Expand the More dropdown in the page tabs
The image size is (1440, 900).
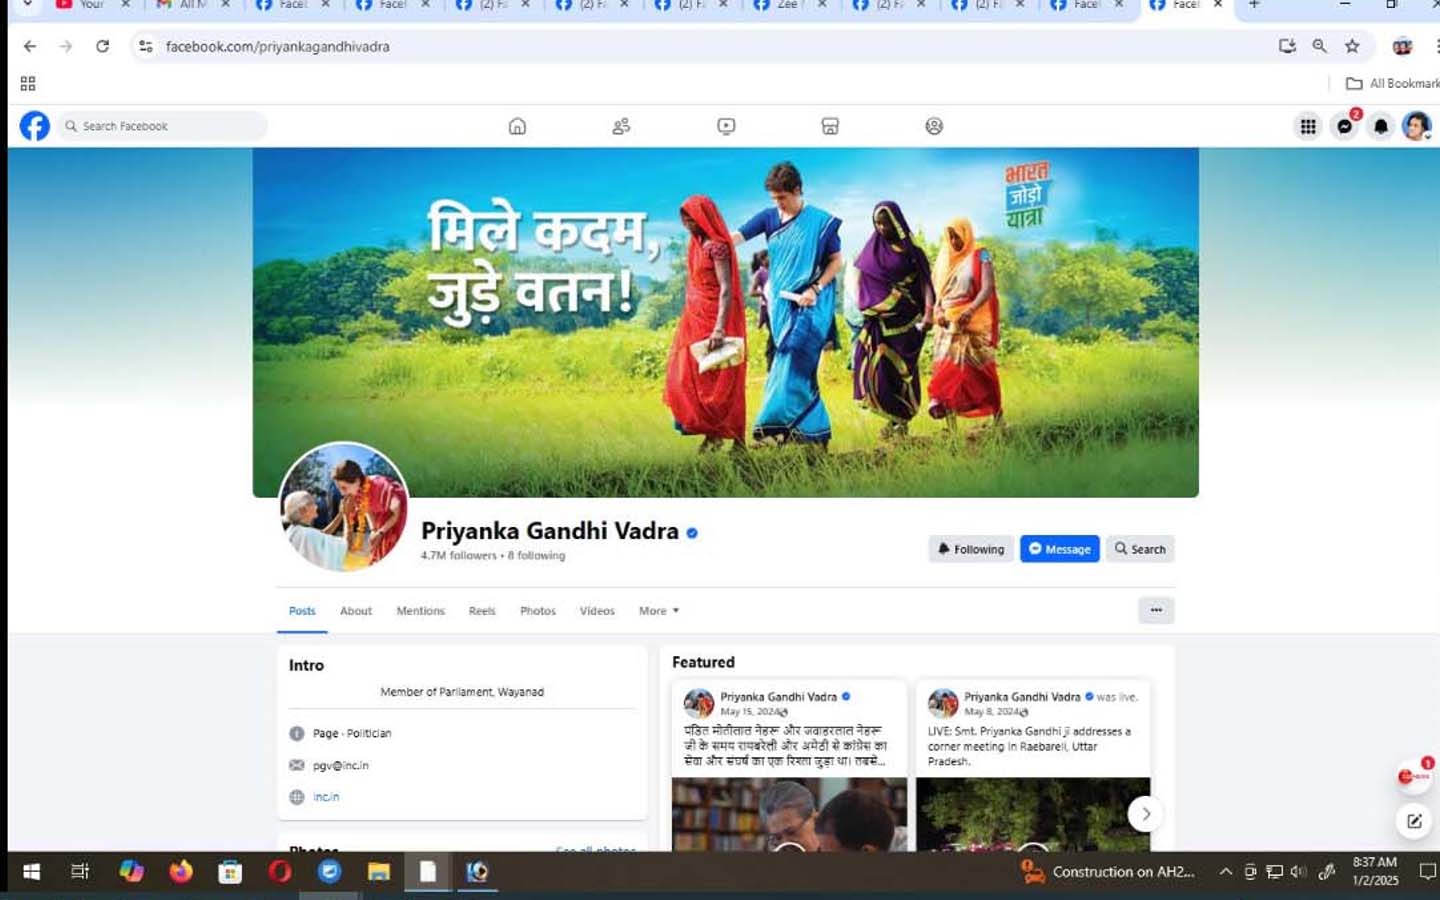click(659, 611)
